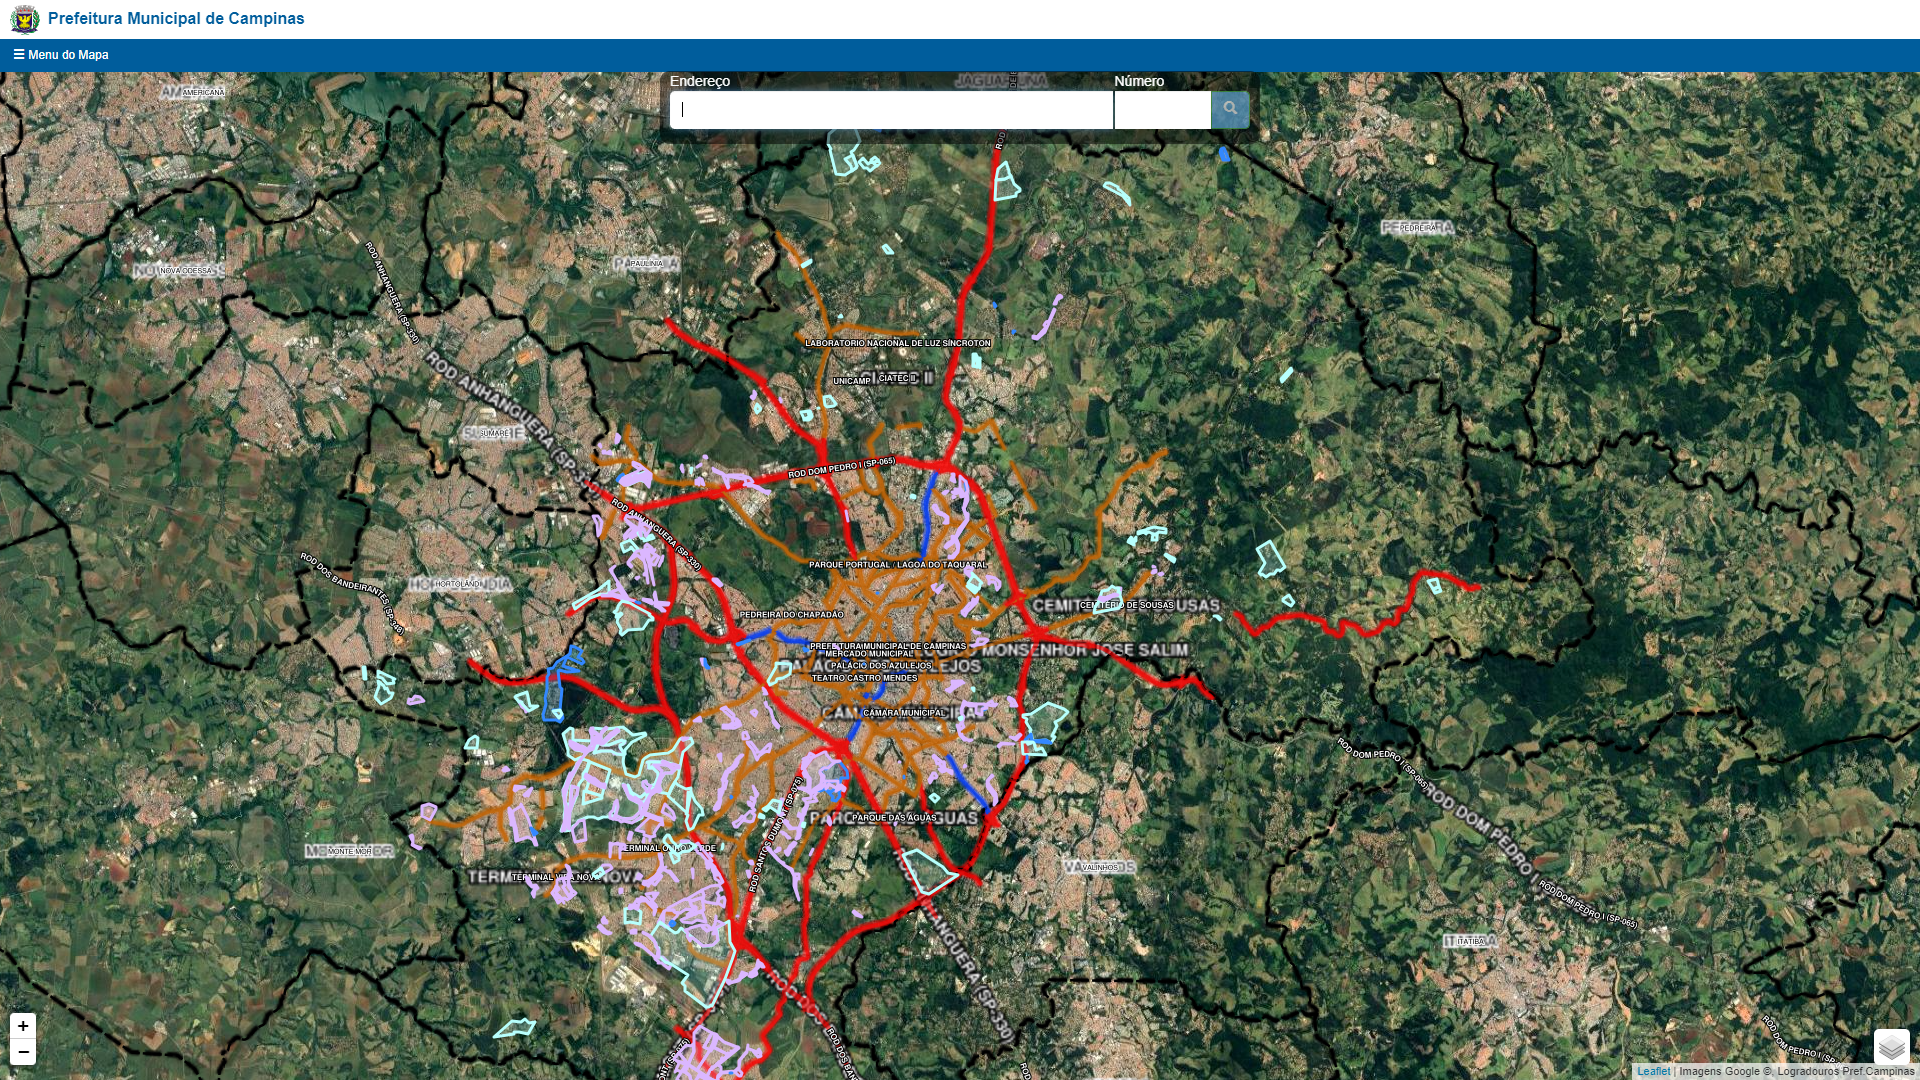Click the Pedreira do Chapadão map label
This screenshot has width=1920, height=1080.
791,615
